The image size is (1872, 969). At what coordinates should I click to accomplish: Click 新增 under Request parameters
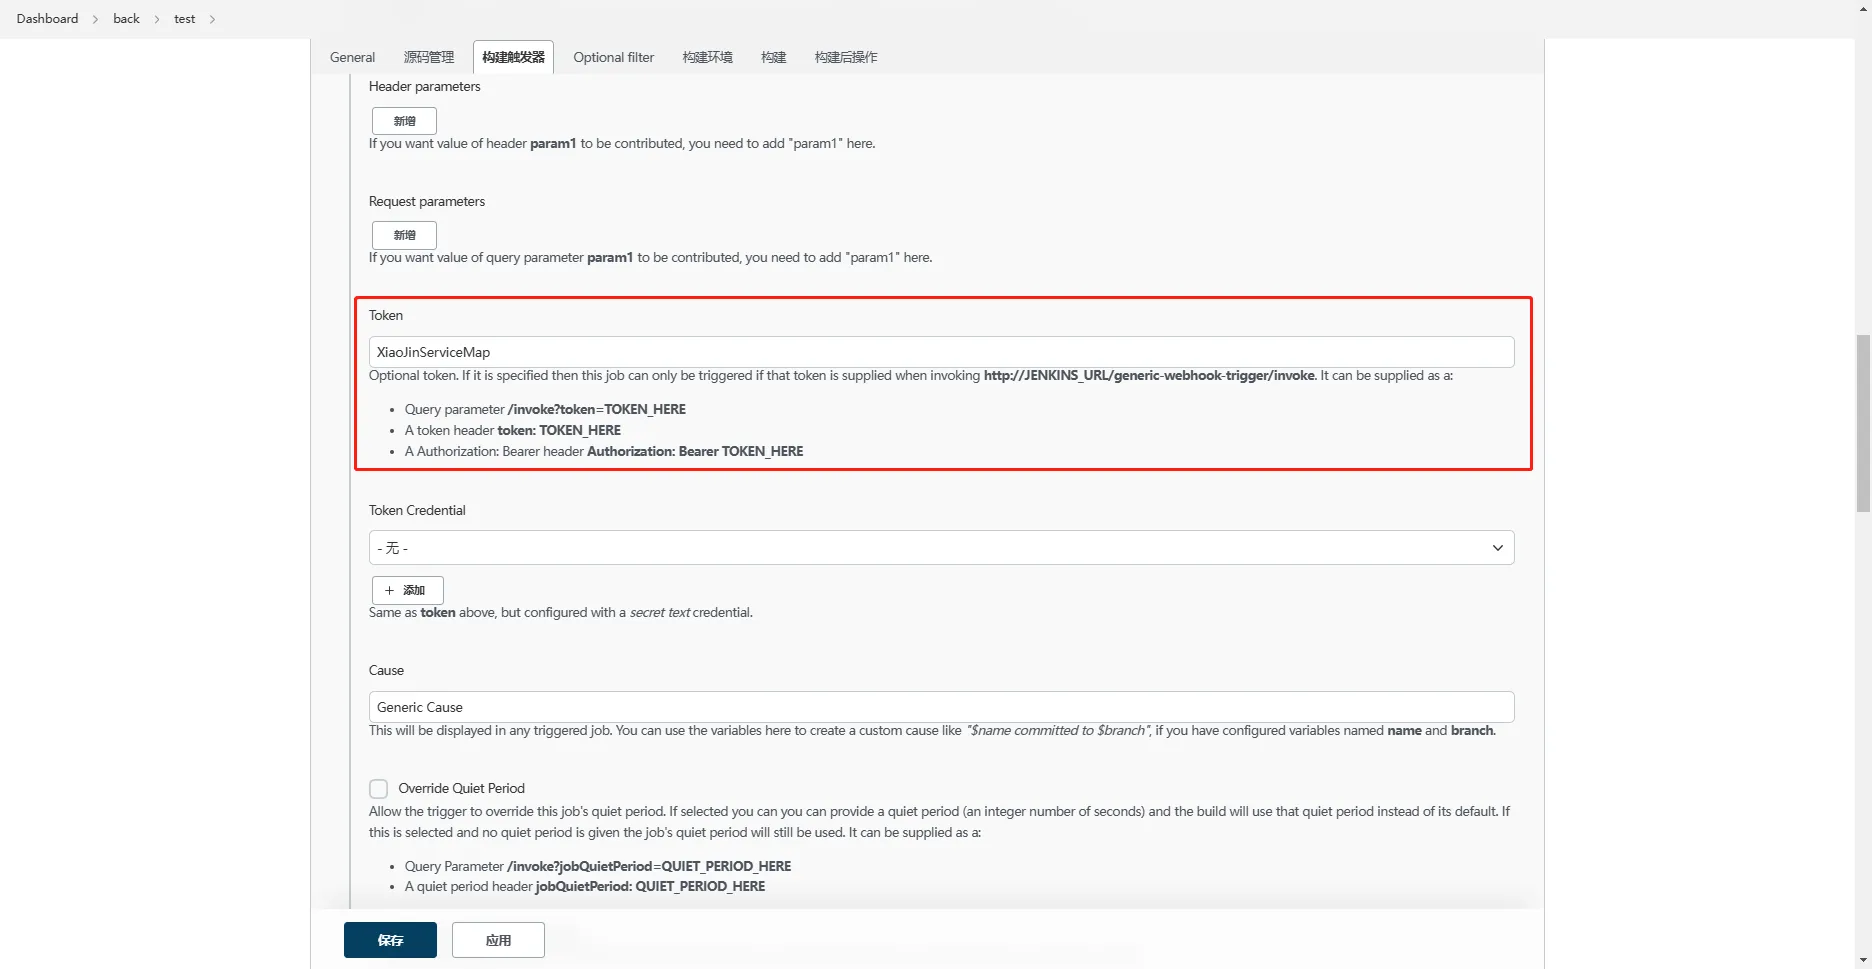click(404, 235)
